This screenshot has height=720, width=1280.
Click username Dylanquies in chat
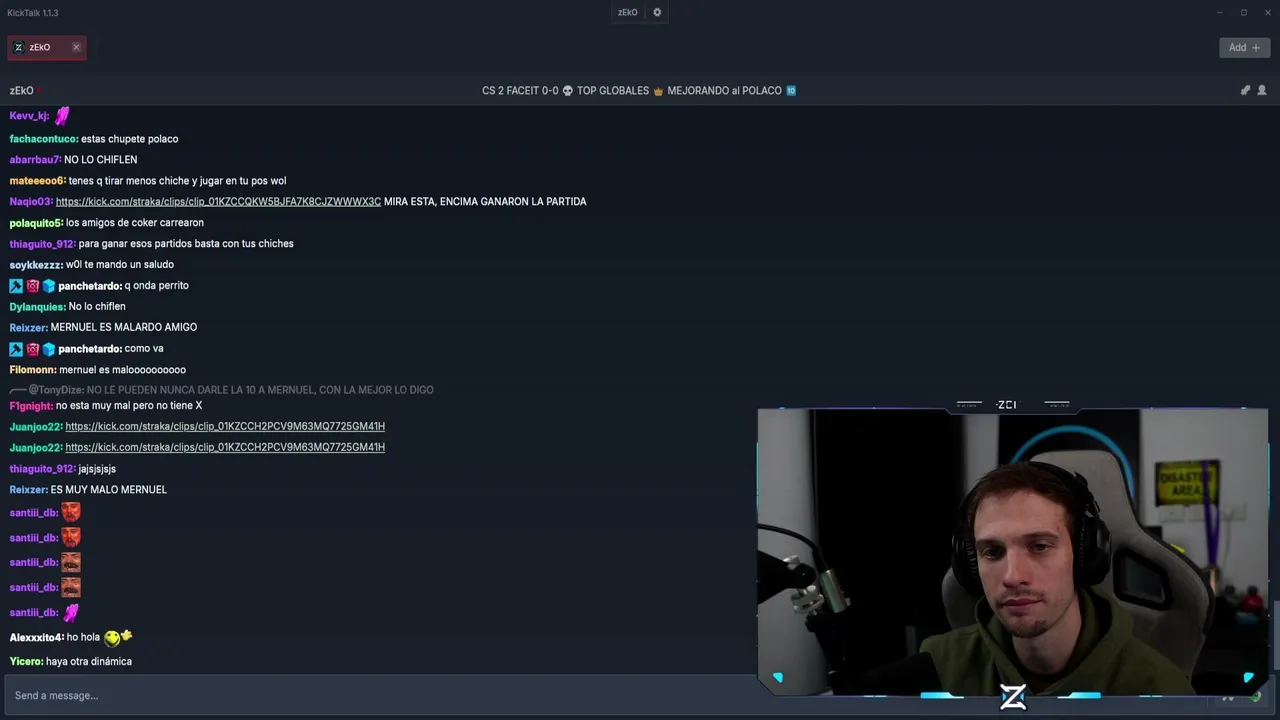pyautogui.click(x=38, y=307)
